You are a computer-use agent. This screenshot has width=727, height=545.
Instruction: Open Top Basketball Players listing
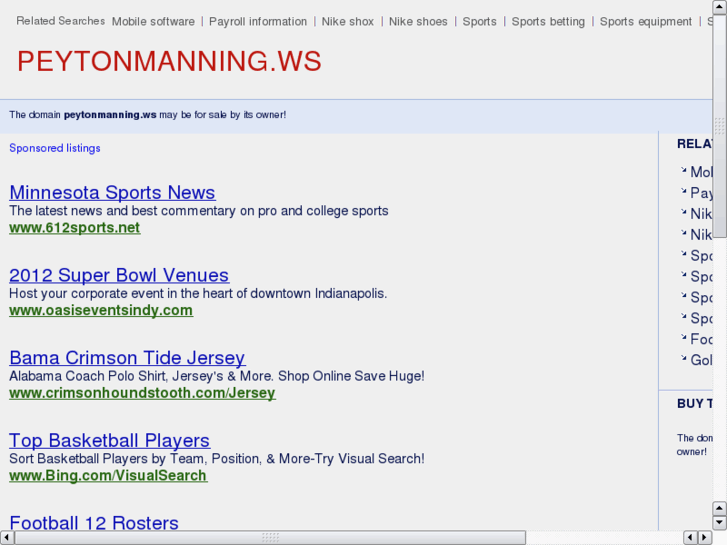(109, 440)
